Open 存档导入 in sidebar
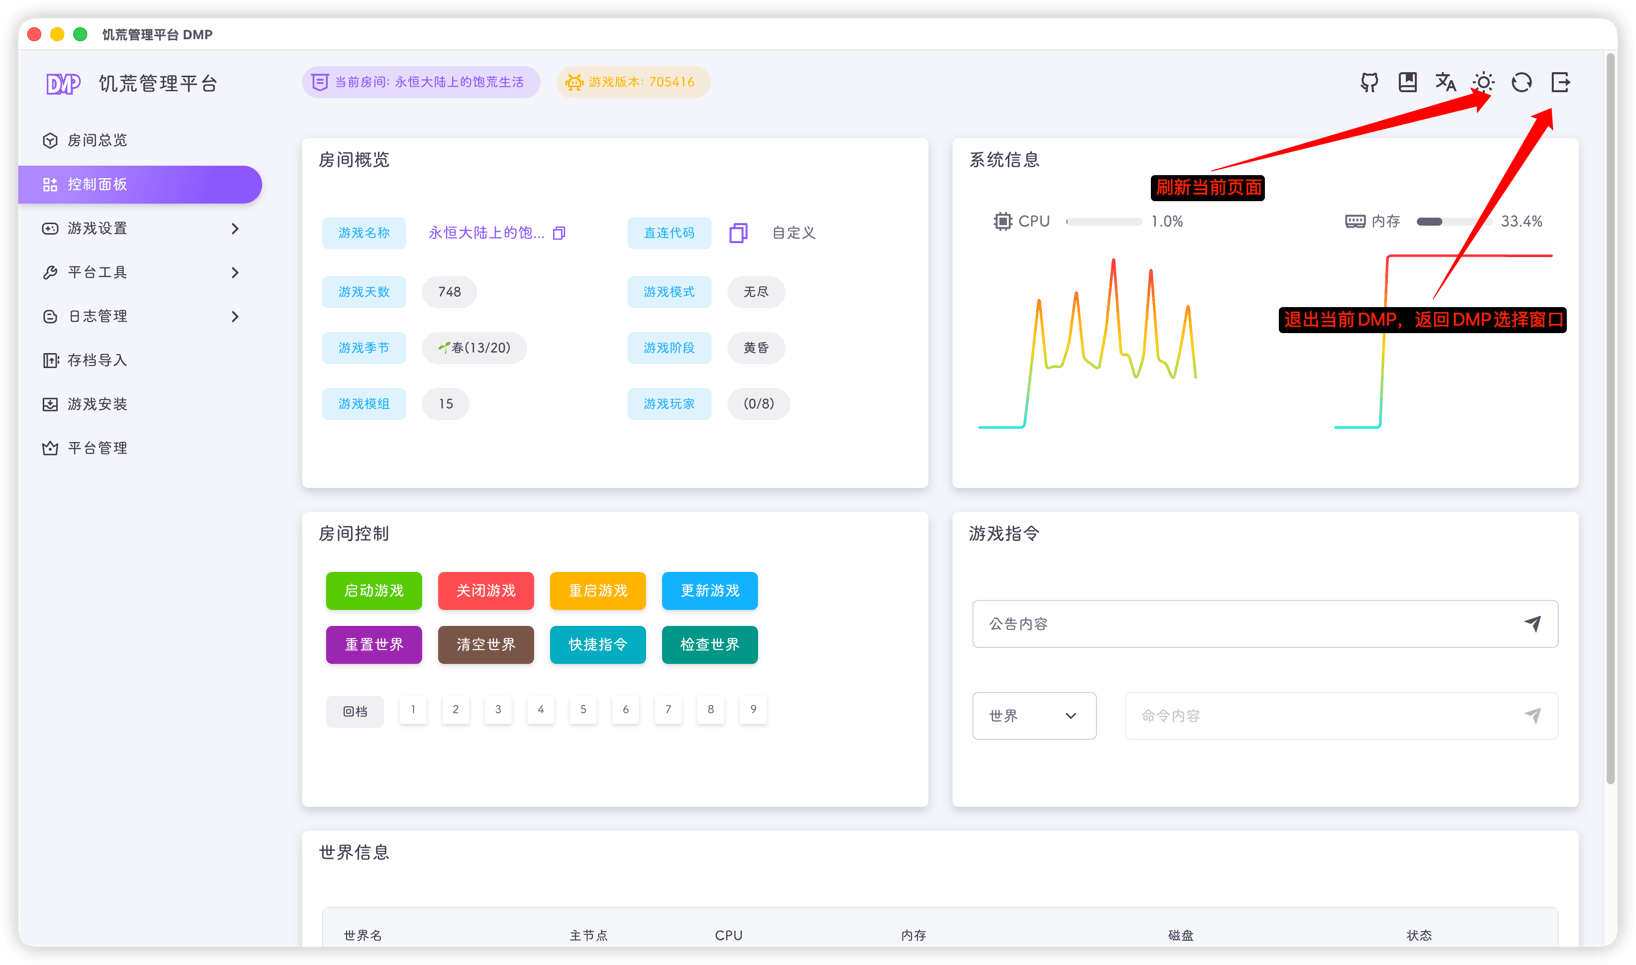 (98, 361)
